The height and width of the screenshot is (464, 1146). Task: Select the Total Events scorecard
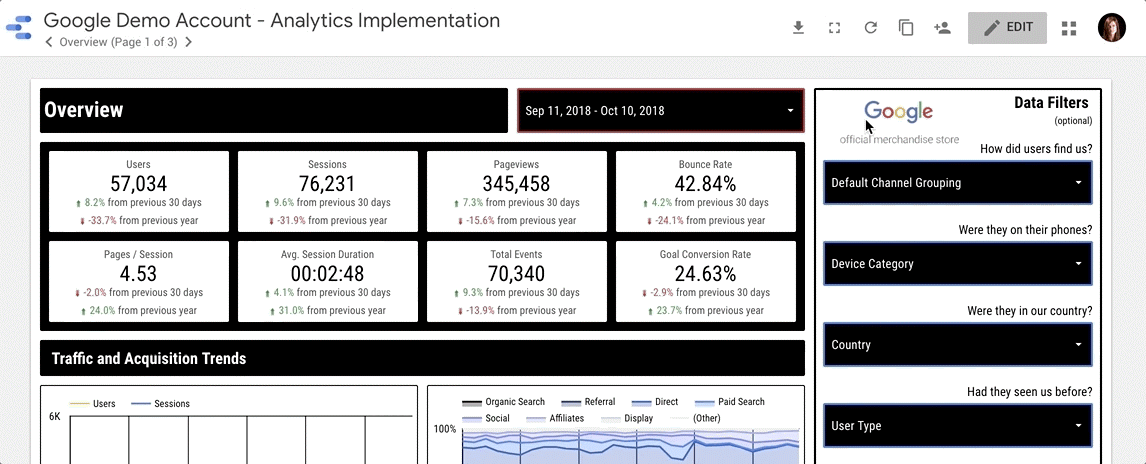[517, 281]
